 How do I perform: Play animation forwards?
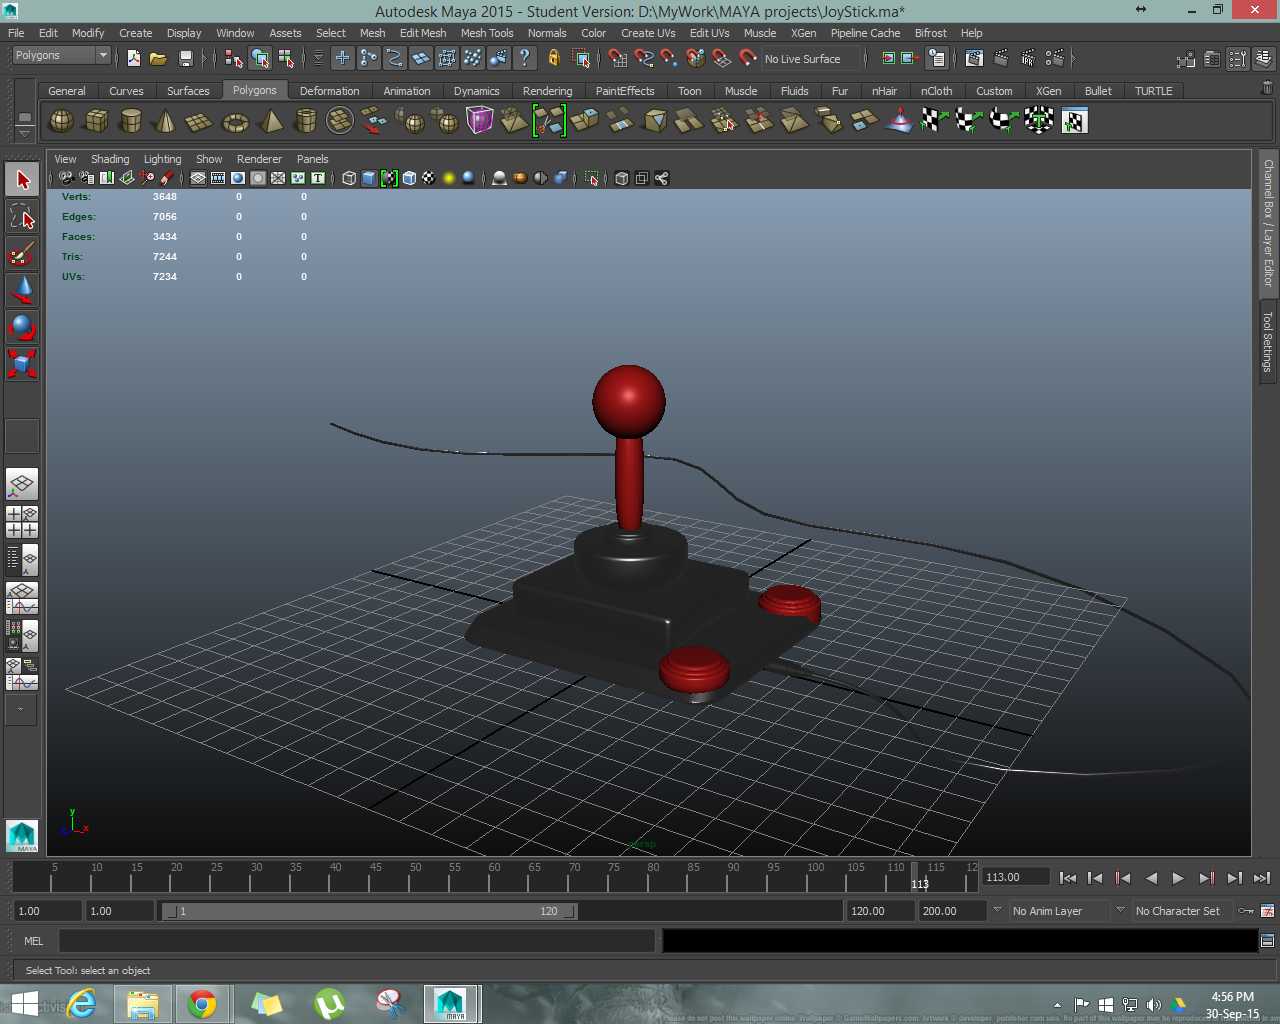coord(1178,878)
